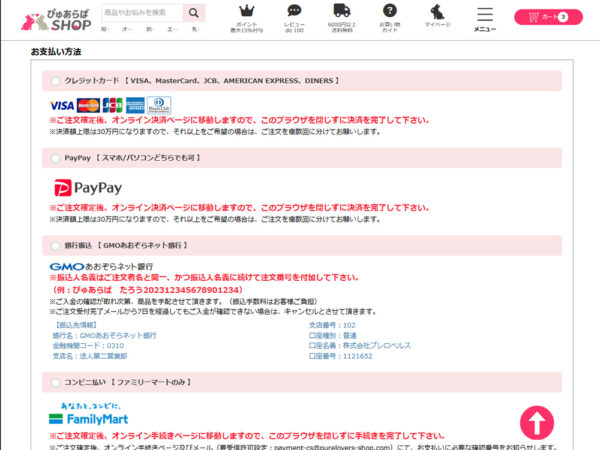600x450 pixels.
Task: Click the pink scroll-to-top arrow button
Action: click(x=537, y=423)
